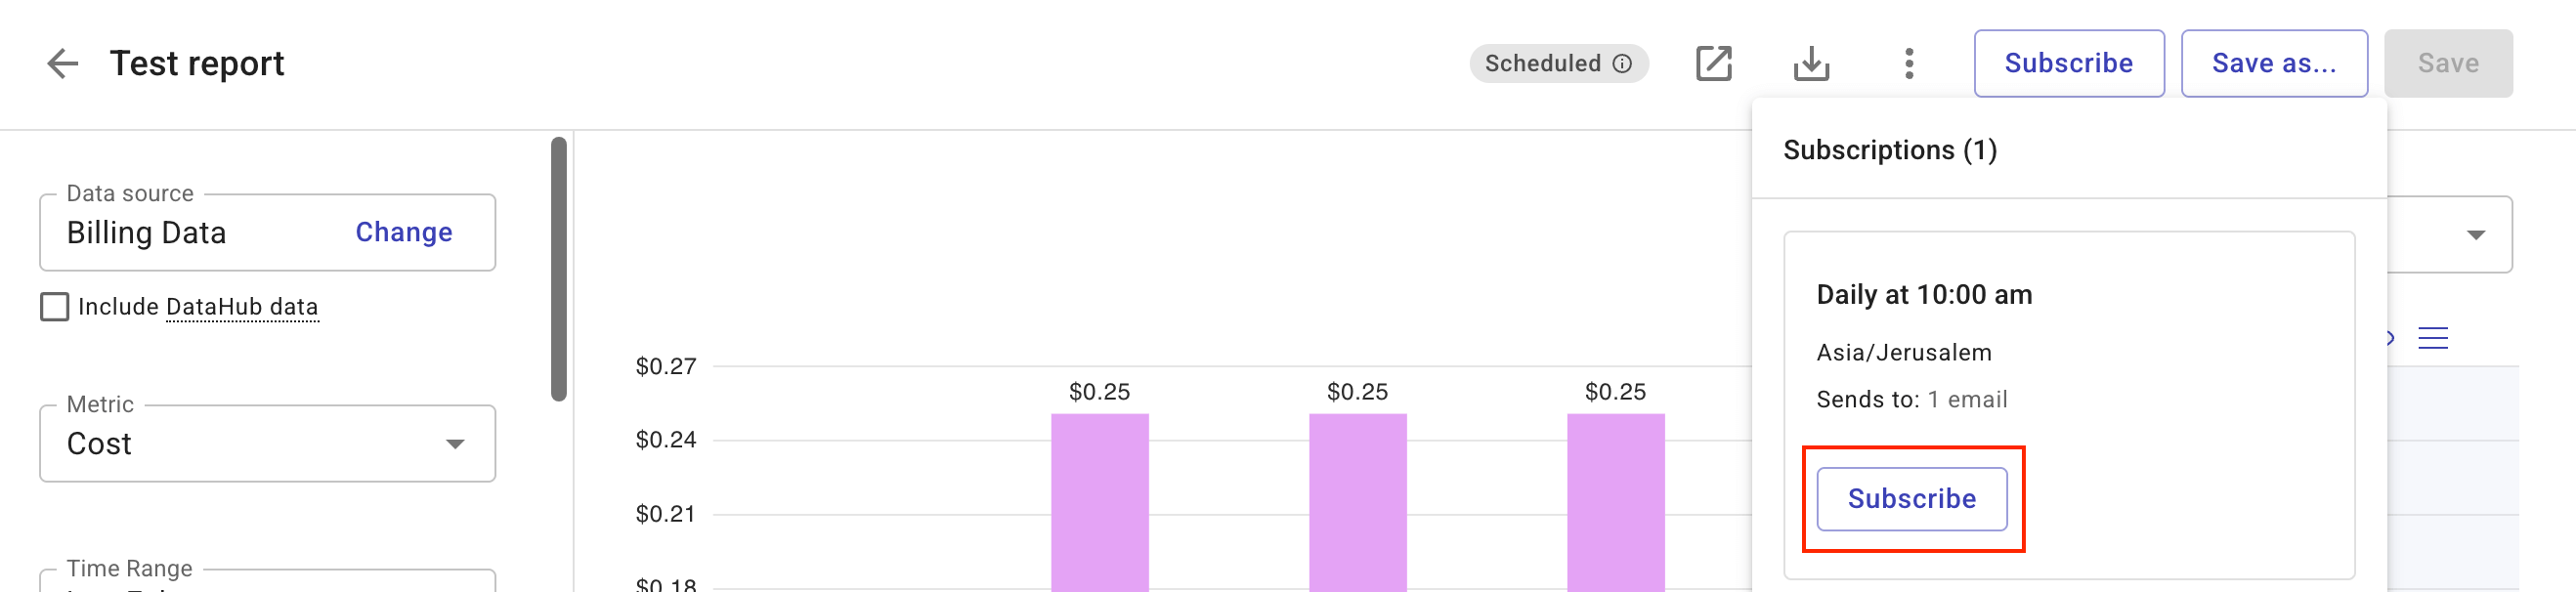Viewport: 2576px width, 592px height.
Task: Enable Include DataHub data checkbox
Action: (55, 307)
